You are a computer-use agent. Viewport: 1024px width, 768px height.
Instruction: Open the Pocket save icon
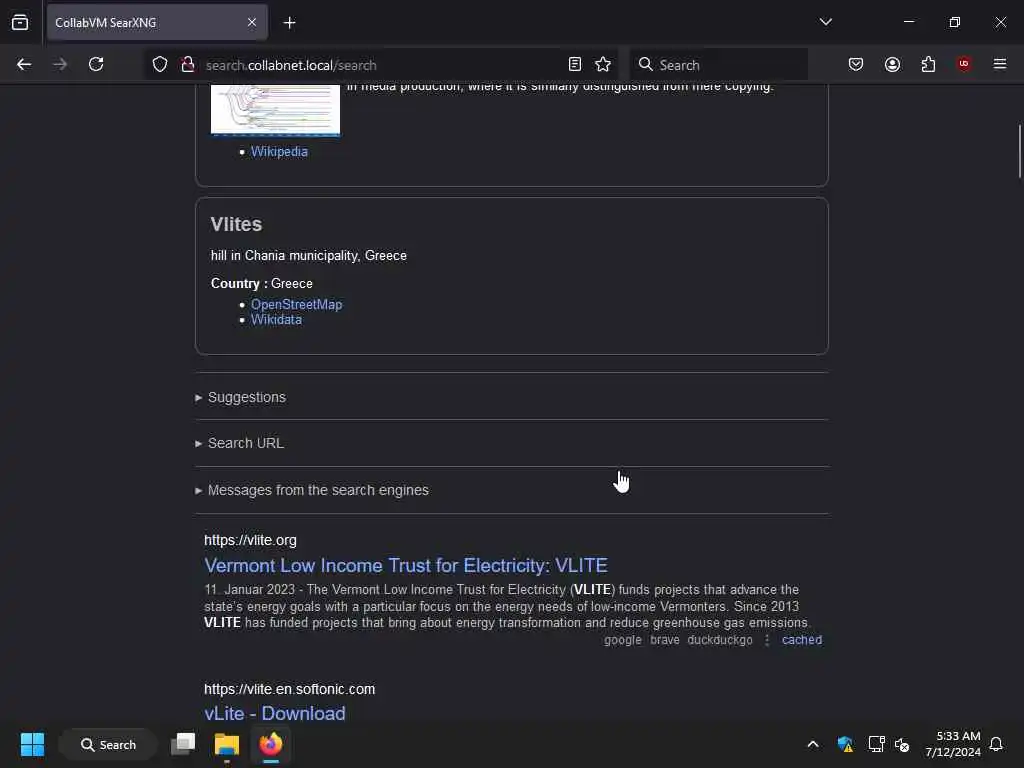[856, 65]
